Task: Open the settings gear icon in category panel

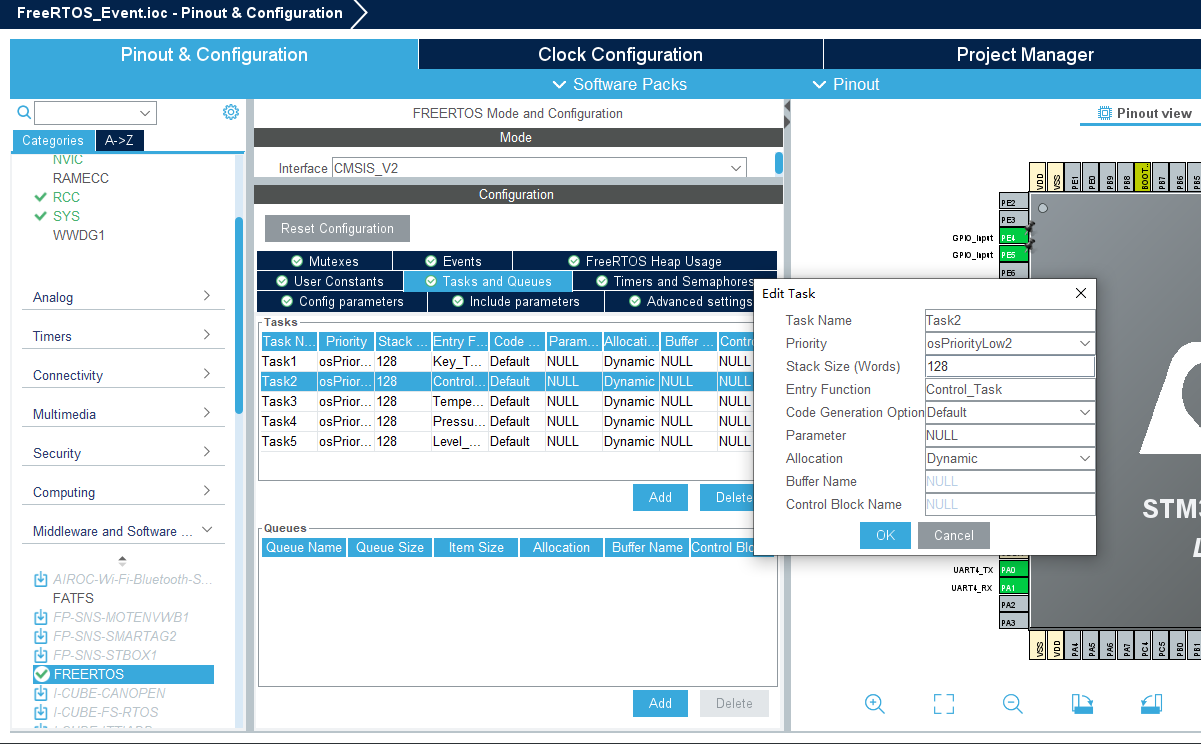Action: [x=231, y=112]
